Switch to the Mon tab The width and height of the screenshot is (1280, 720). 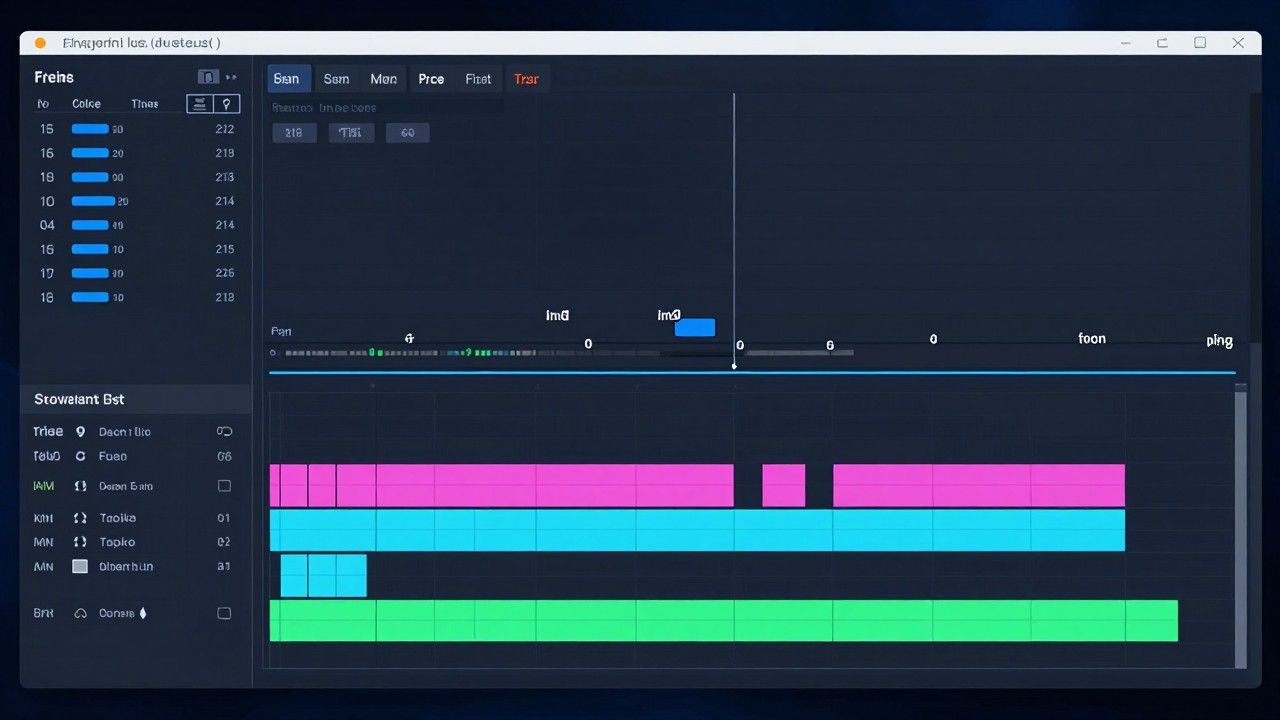[x=383, y=79]
